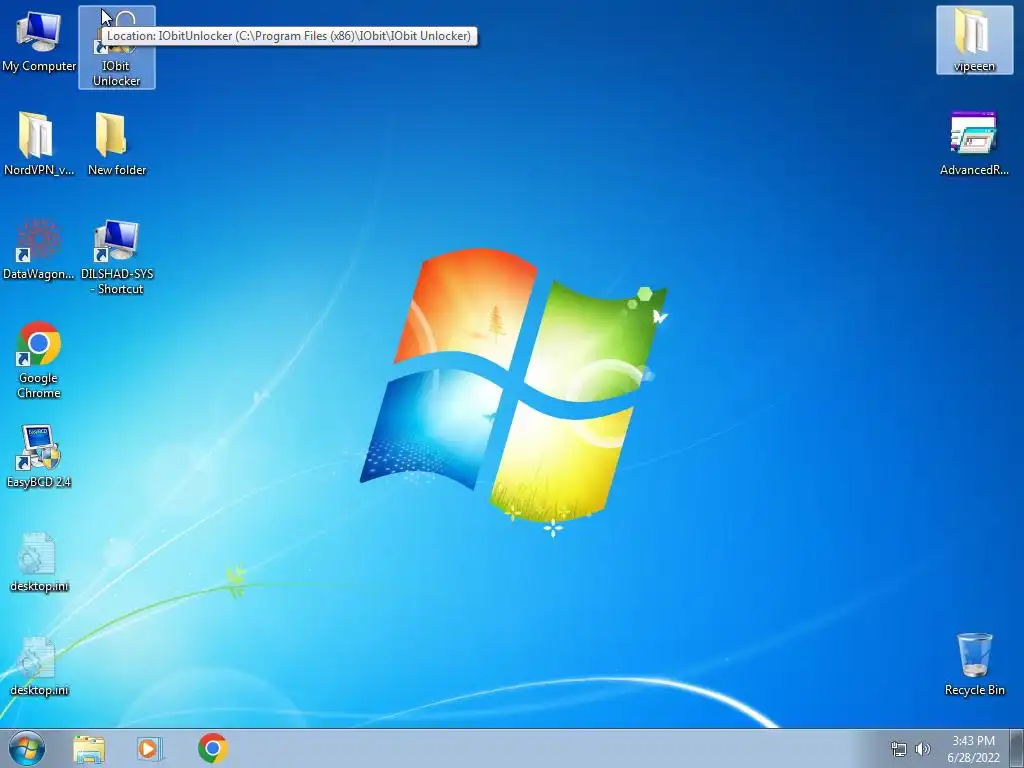1024x768 pixels.
Task: Launch Windows Media Player from taskbar
Action: click(x=149, y=749)
